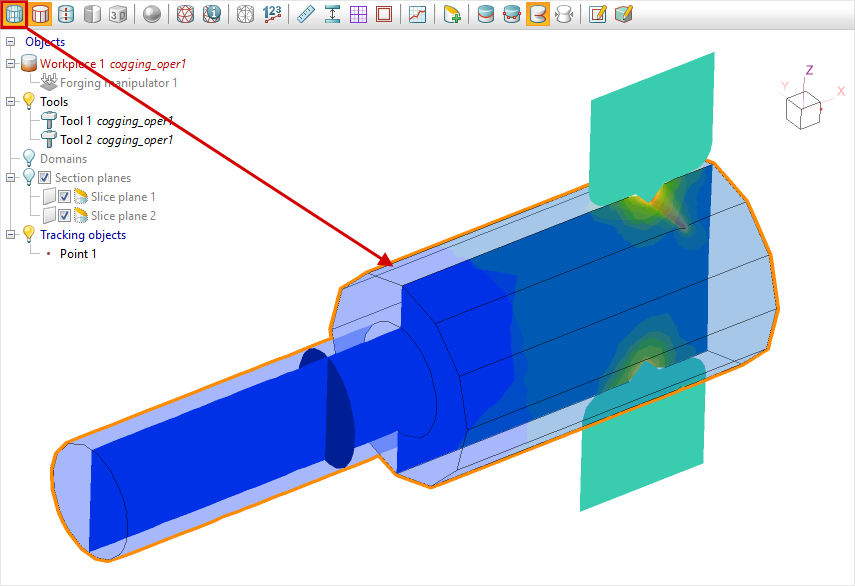Collapse the Tracking objects node
The height and width of the screenshot is (586, 855).
[11, 235]
